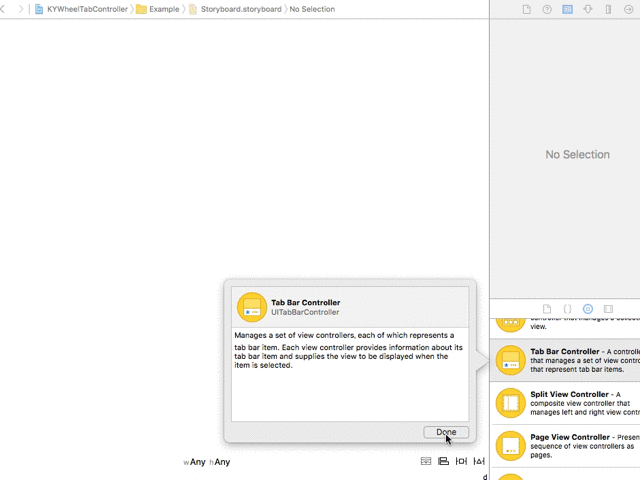
Task: Click the UITabBarController class name in popover
Action: pos(305,312)
